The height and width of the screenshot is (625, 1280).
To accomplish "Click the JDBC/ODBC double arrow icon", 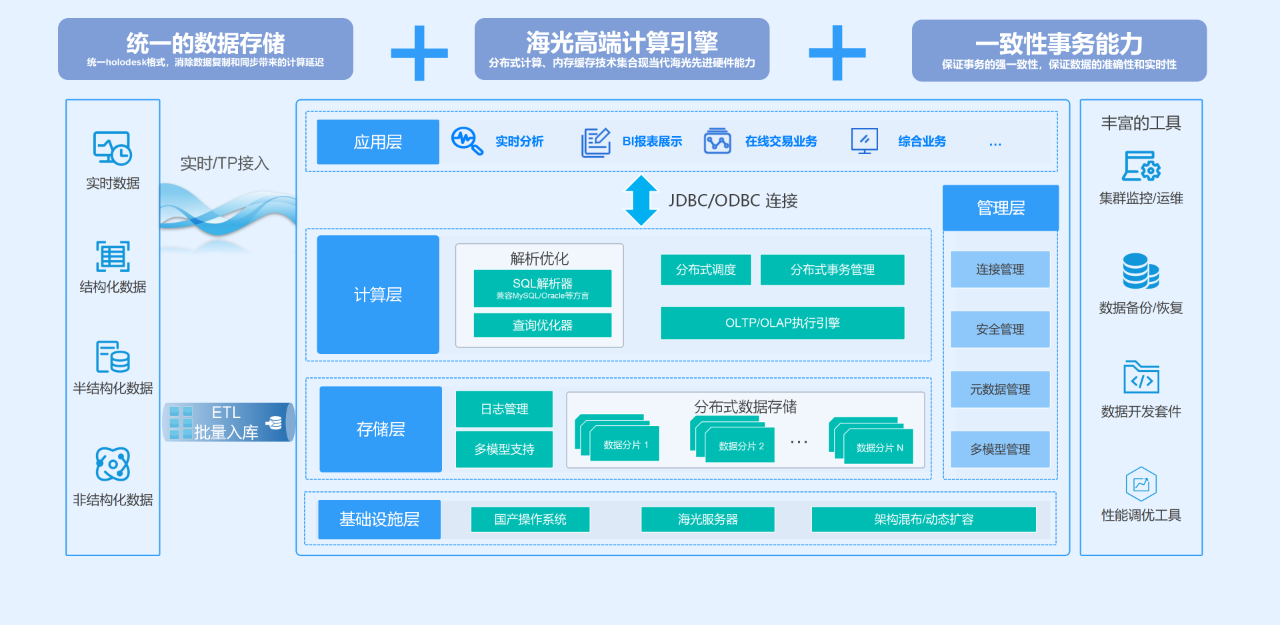I will coord(641,200).
